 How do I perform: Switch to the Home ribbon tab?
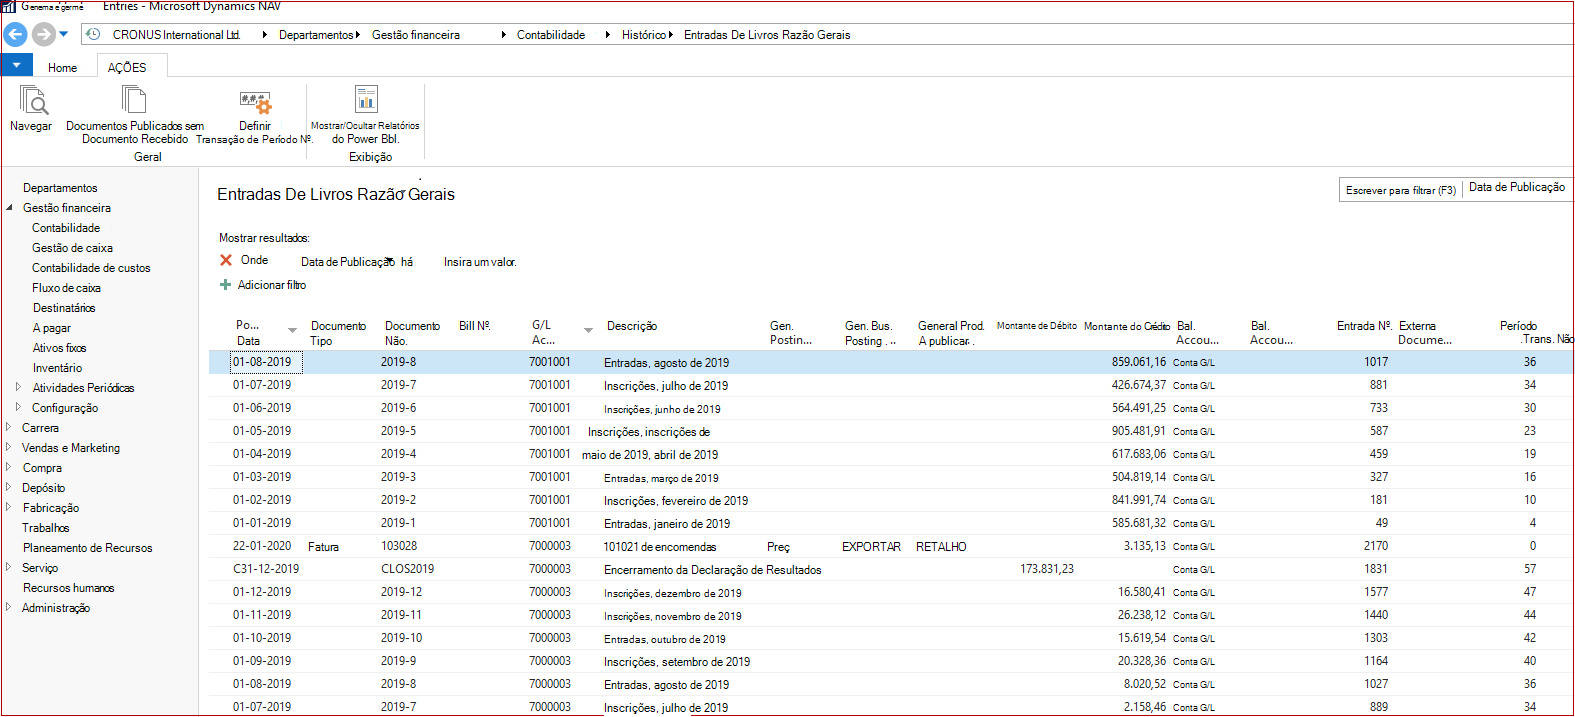62,68
